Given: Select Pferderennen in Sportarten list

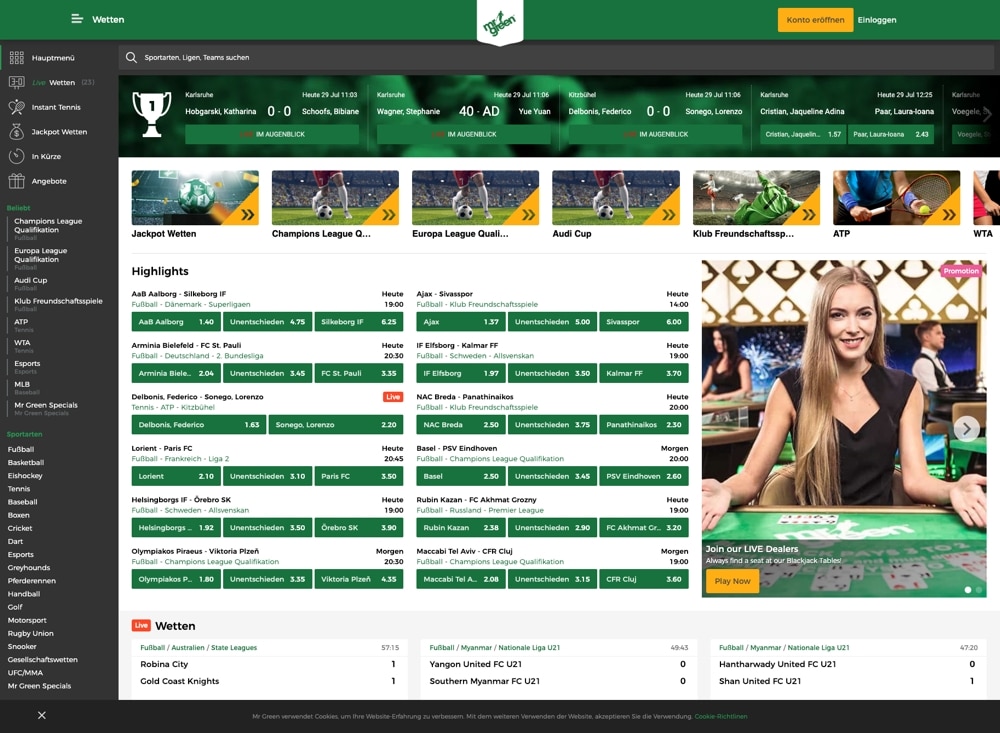Looking at the screenshot, I should pos(31,581).
